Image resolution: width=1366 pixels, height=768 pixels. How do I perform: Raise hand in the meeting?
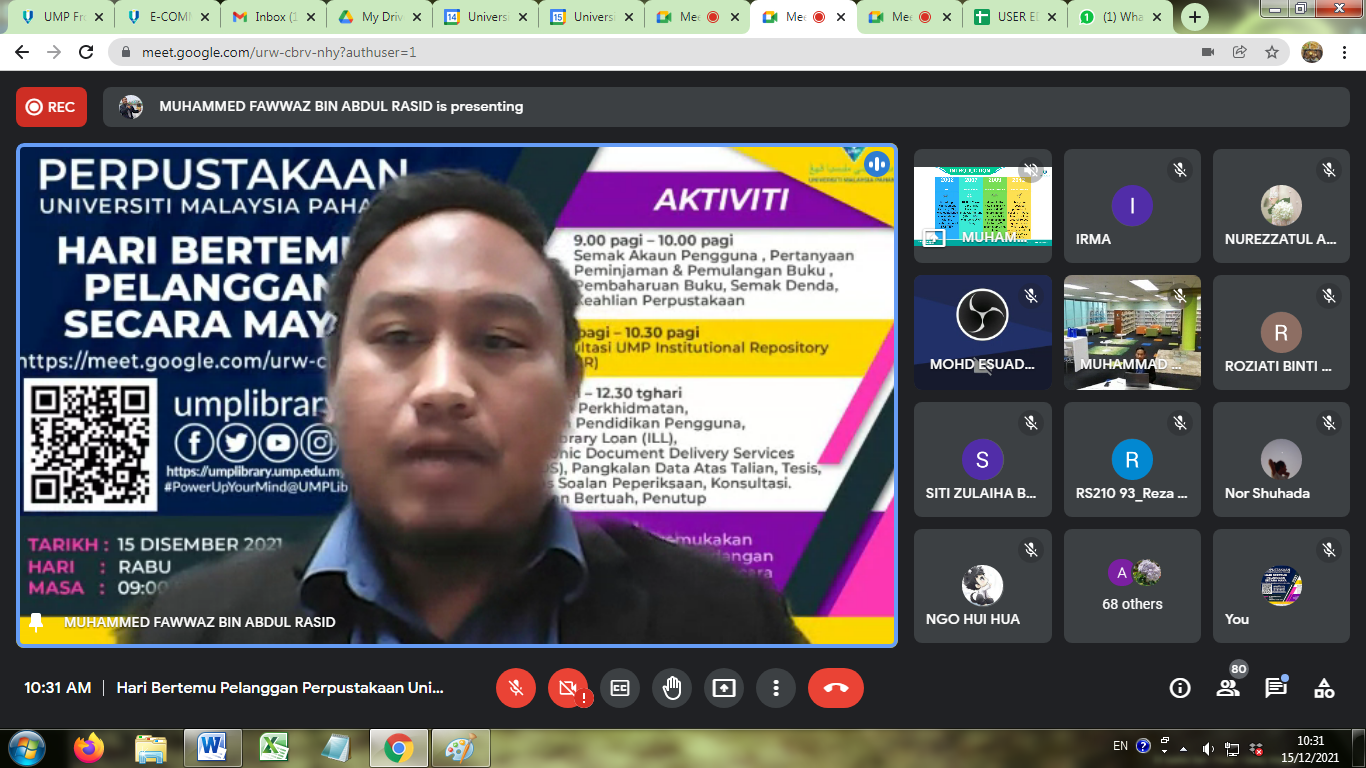click(x=672, y=688)
